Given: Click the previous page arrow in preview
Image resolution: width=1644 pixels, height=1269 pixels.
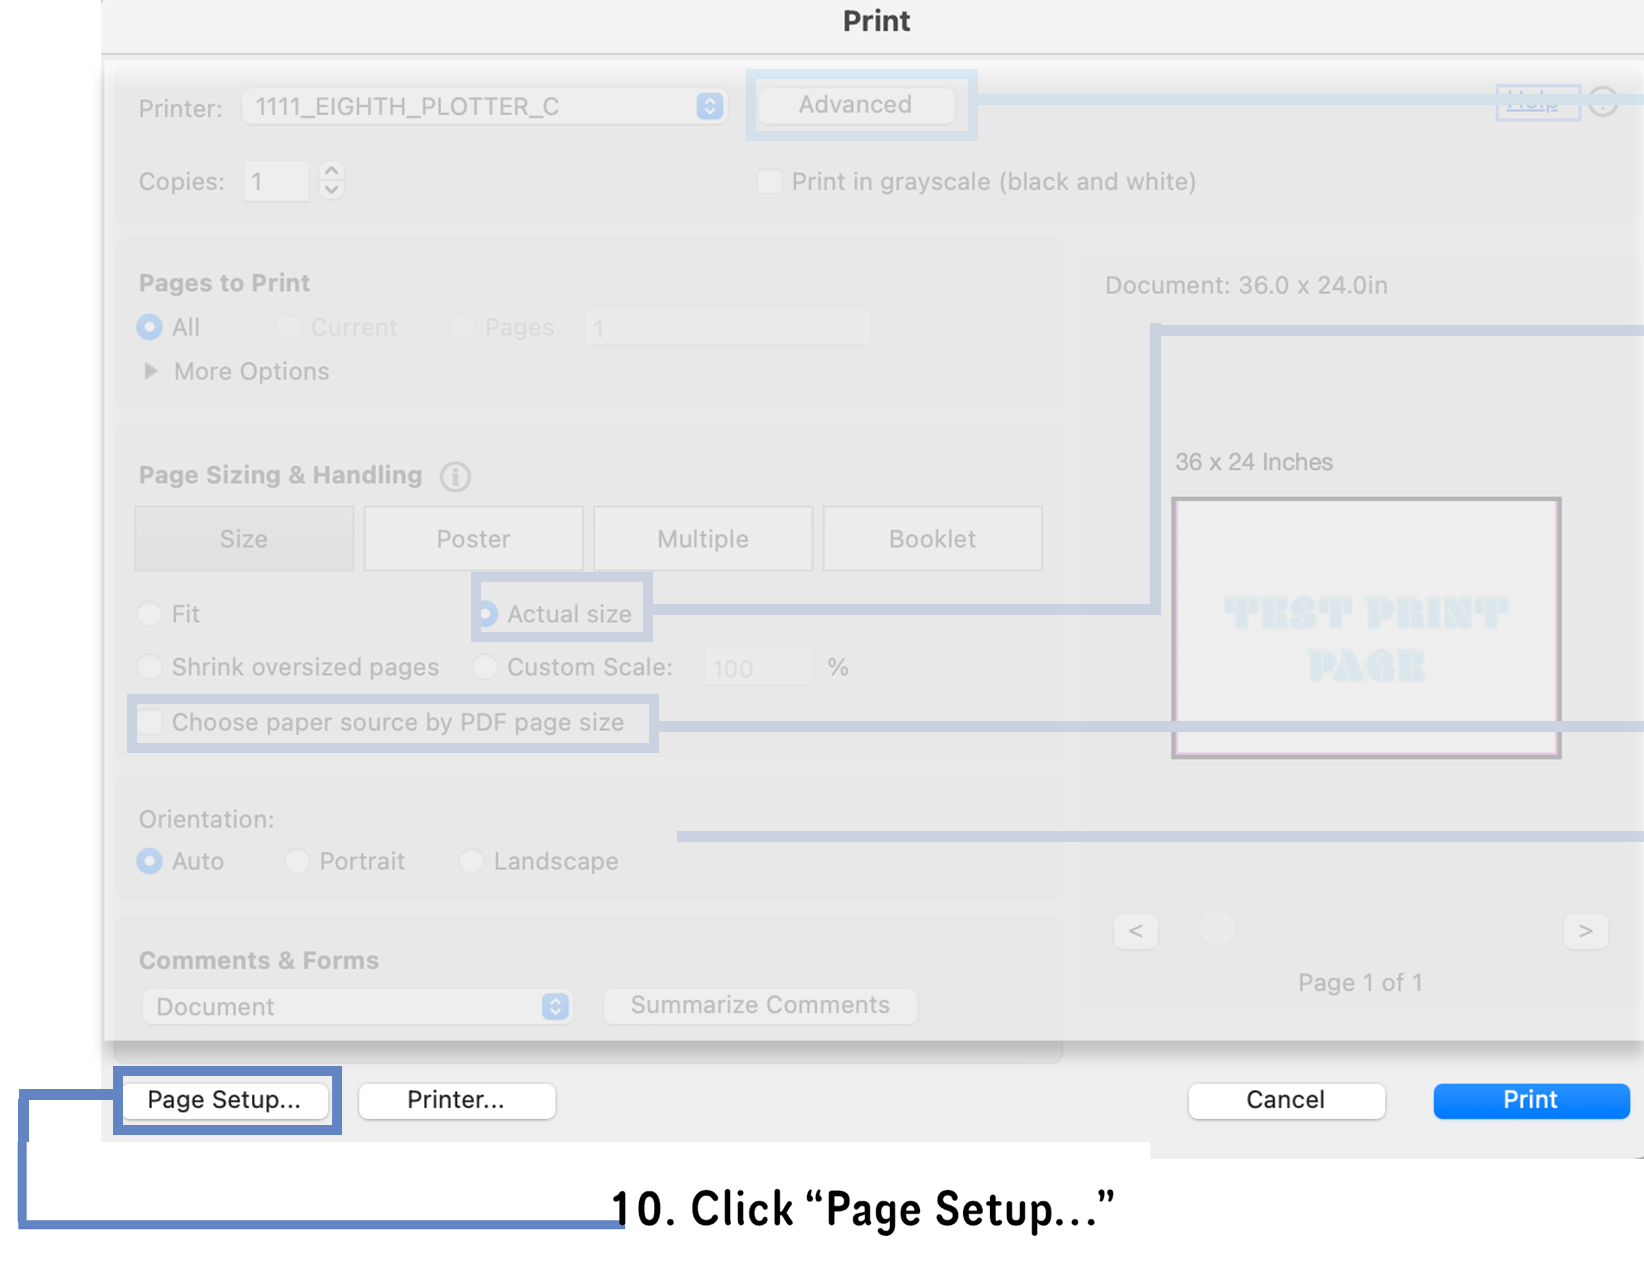Looking at the screenshot, I should point(1135,931).
